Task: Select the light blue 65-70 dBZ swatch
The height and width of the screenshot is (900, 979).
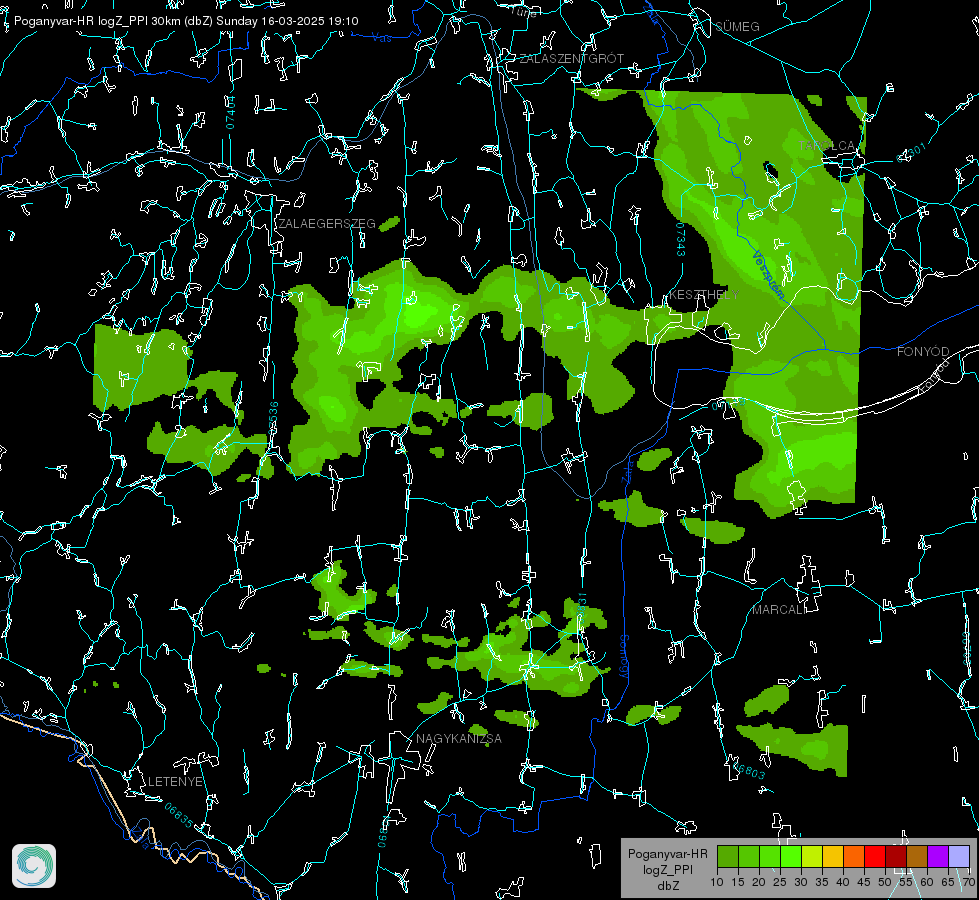Action: 959,856
